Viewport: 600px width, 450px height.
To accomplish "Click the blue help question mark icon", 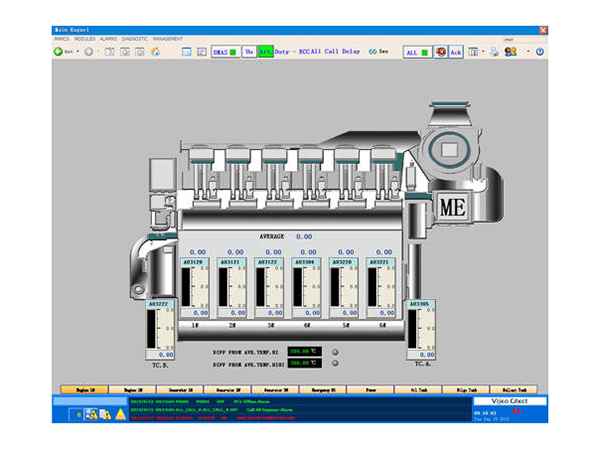I will [539, 51].
